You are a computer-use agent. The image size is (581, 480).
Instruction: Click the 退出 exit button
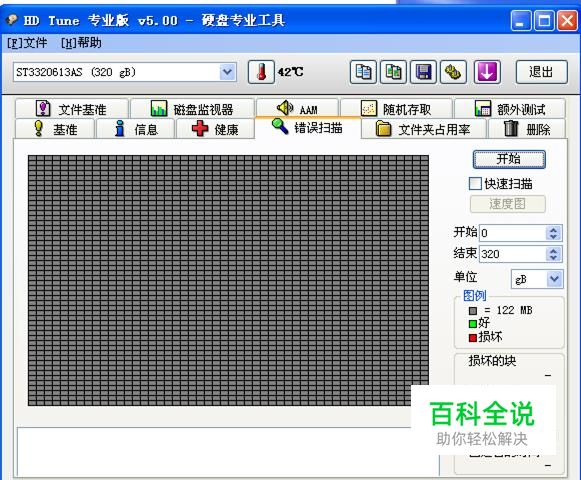[x=541, y=72]
